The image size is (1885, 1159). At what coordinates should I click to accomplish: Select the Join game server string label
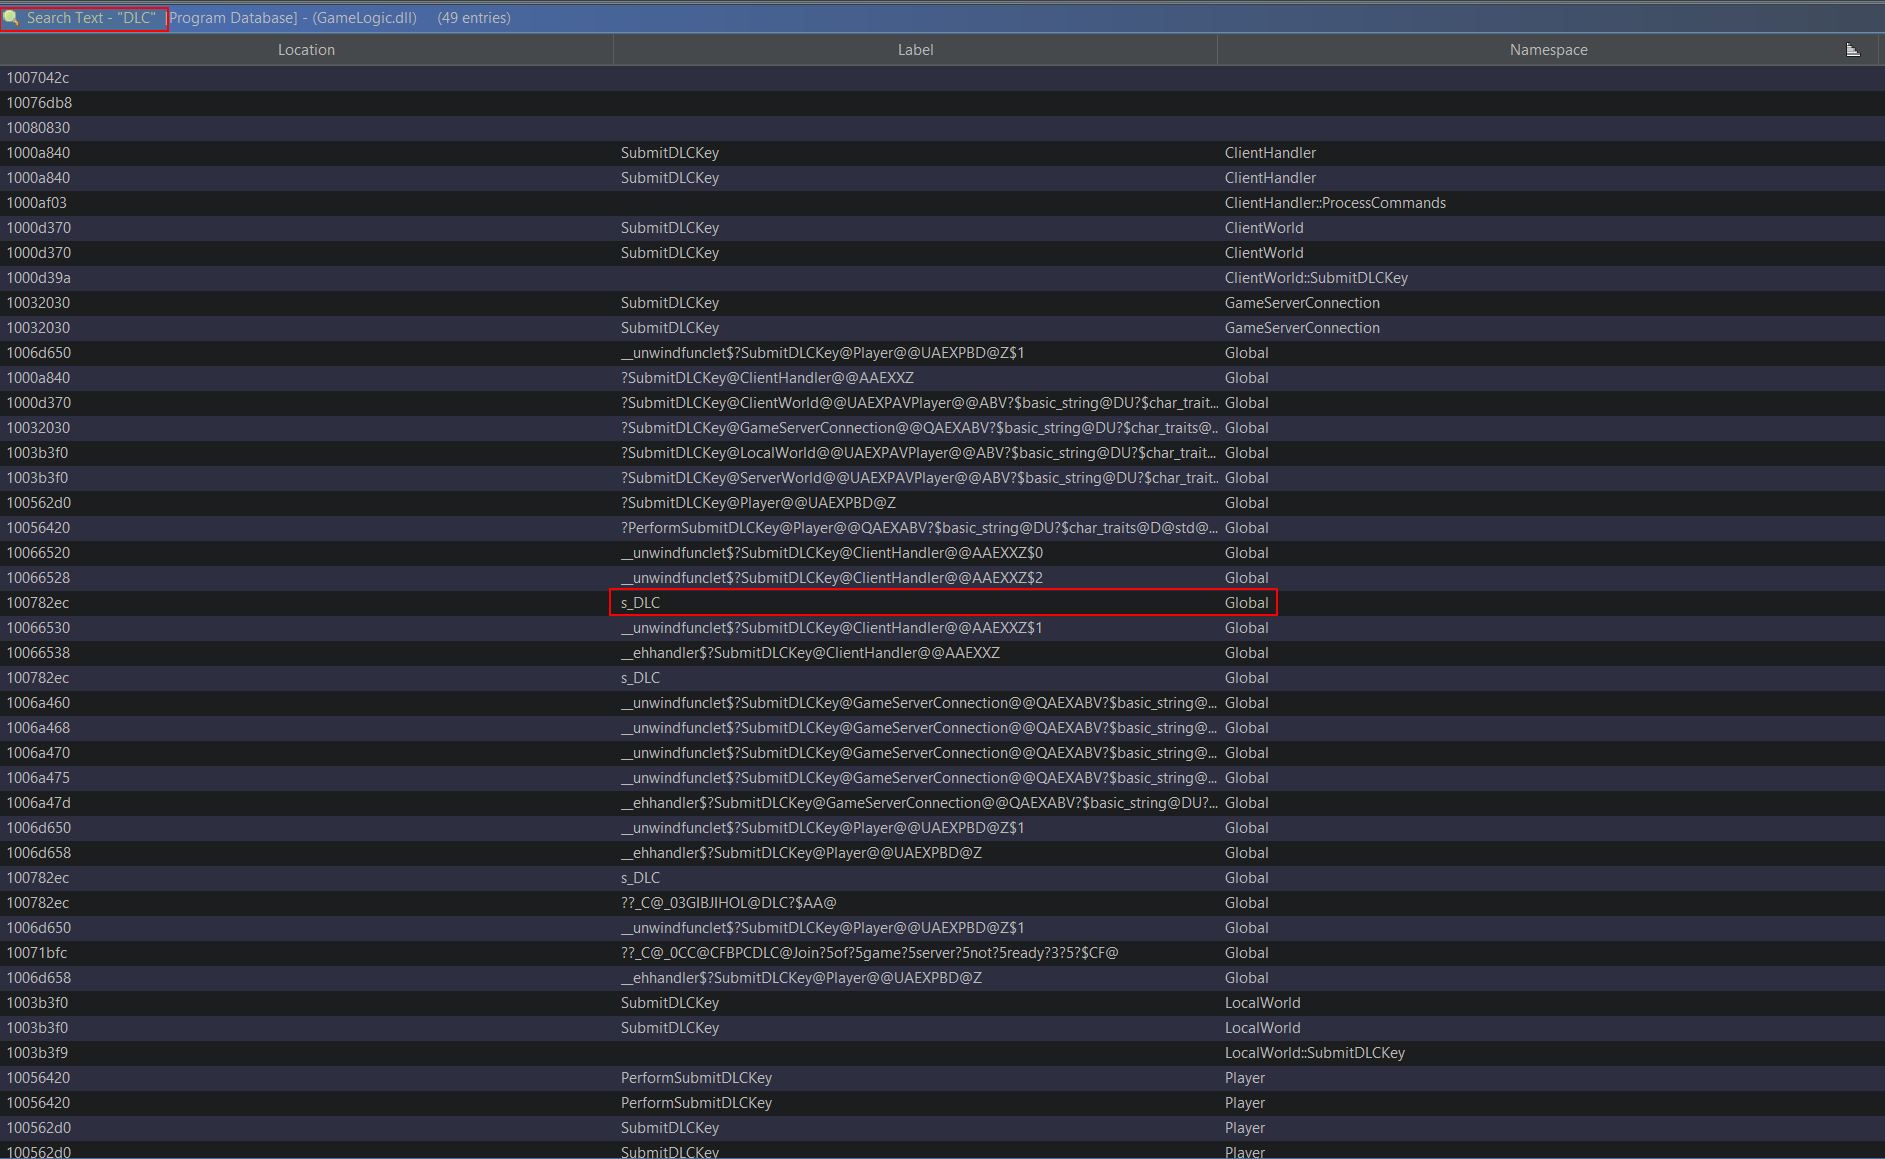(x=869, y=953)
